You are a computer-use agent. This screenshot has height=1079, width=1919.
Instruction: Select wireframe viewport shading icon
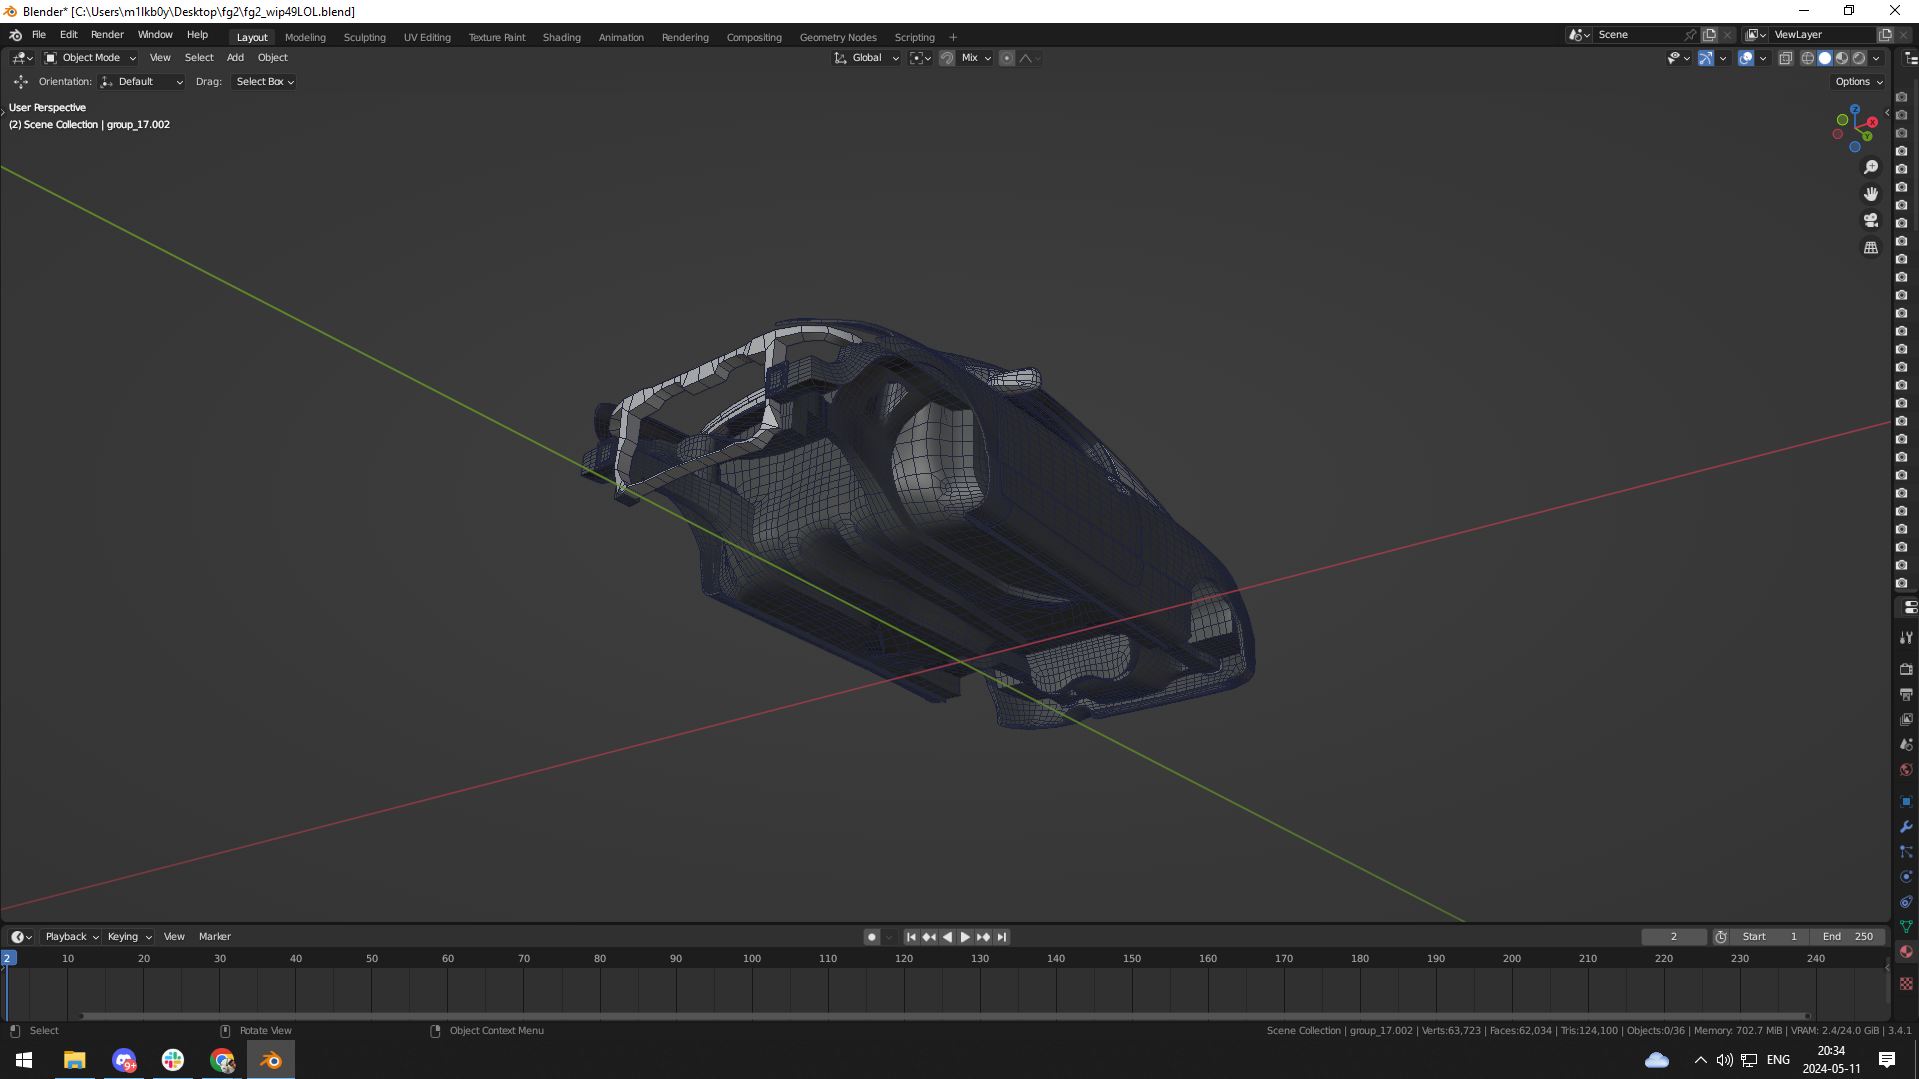coord(1807,58)
